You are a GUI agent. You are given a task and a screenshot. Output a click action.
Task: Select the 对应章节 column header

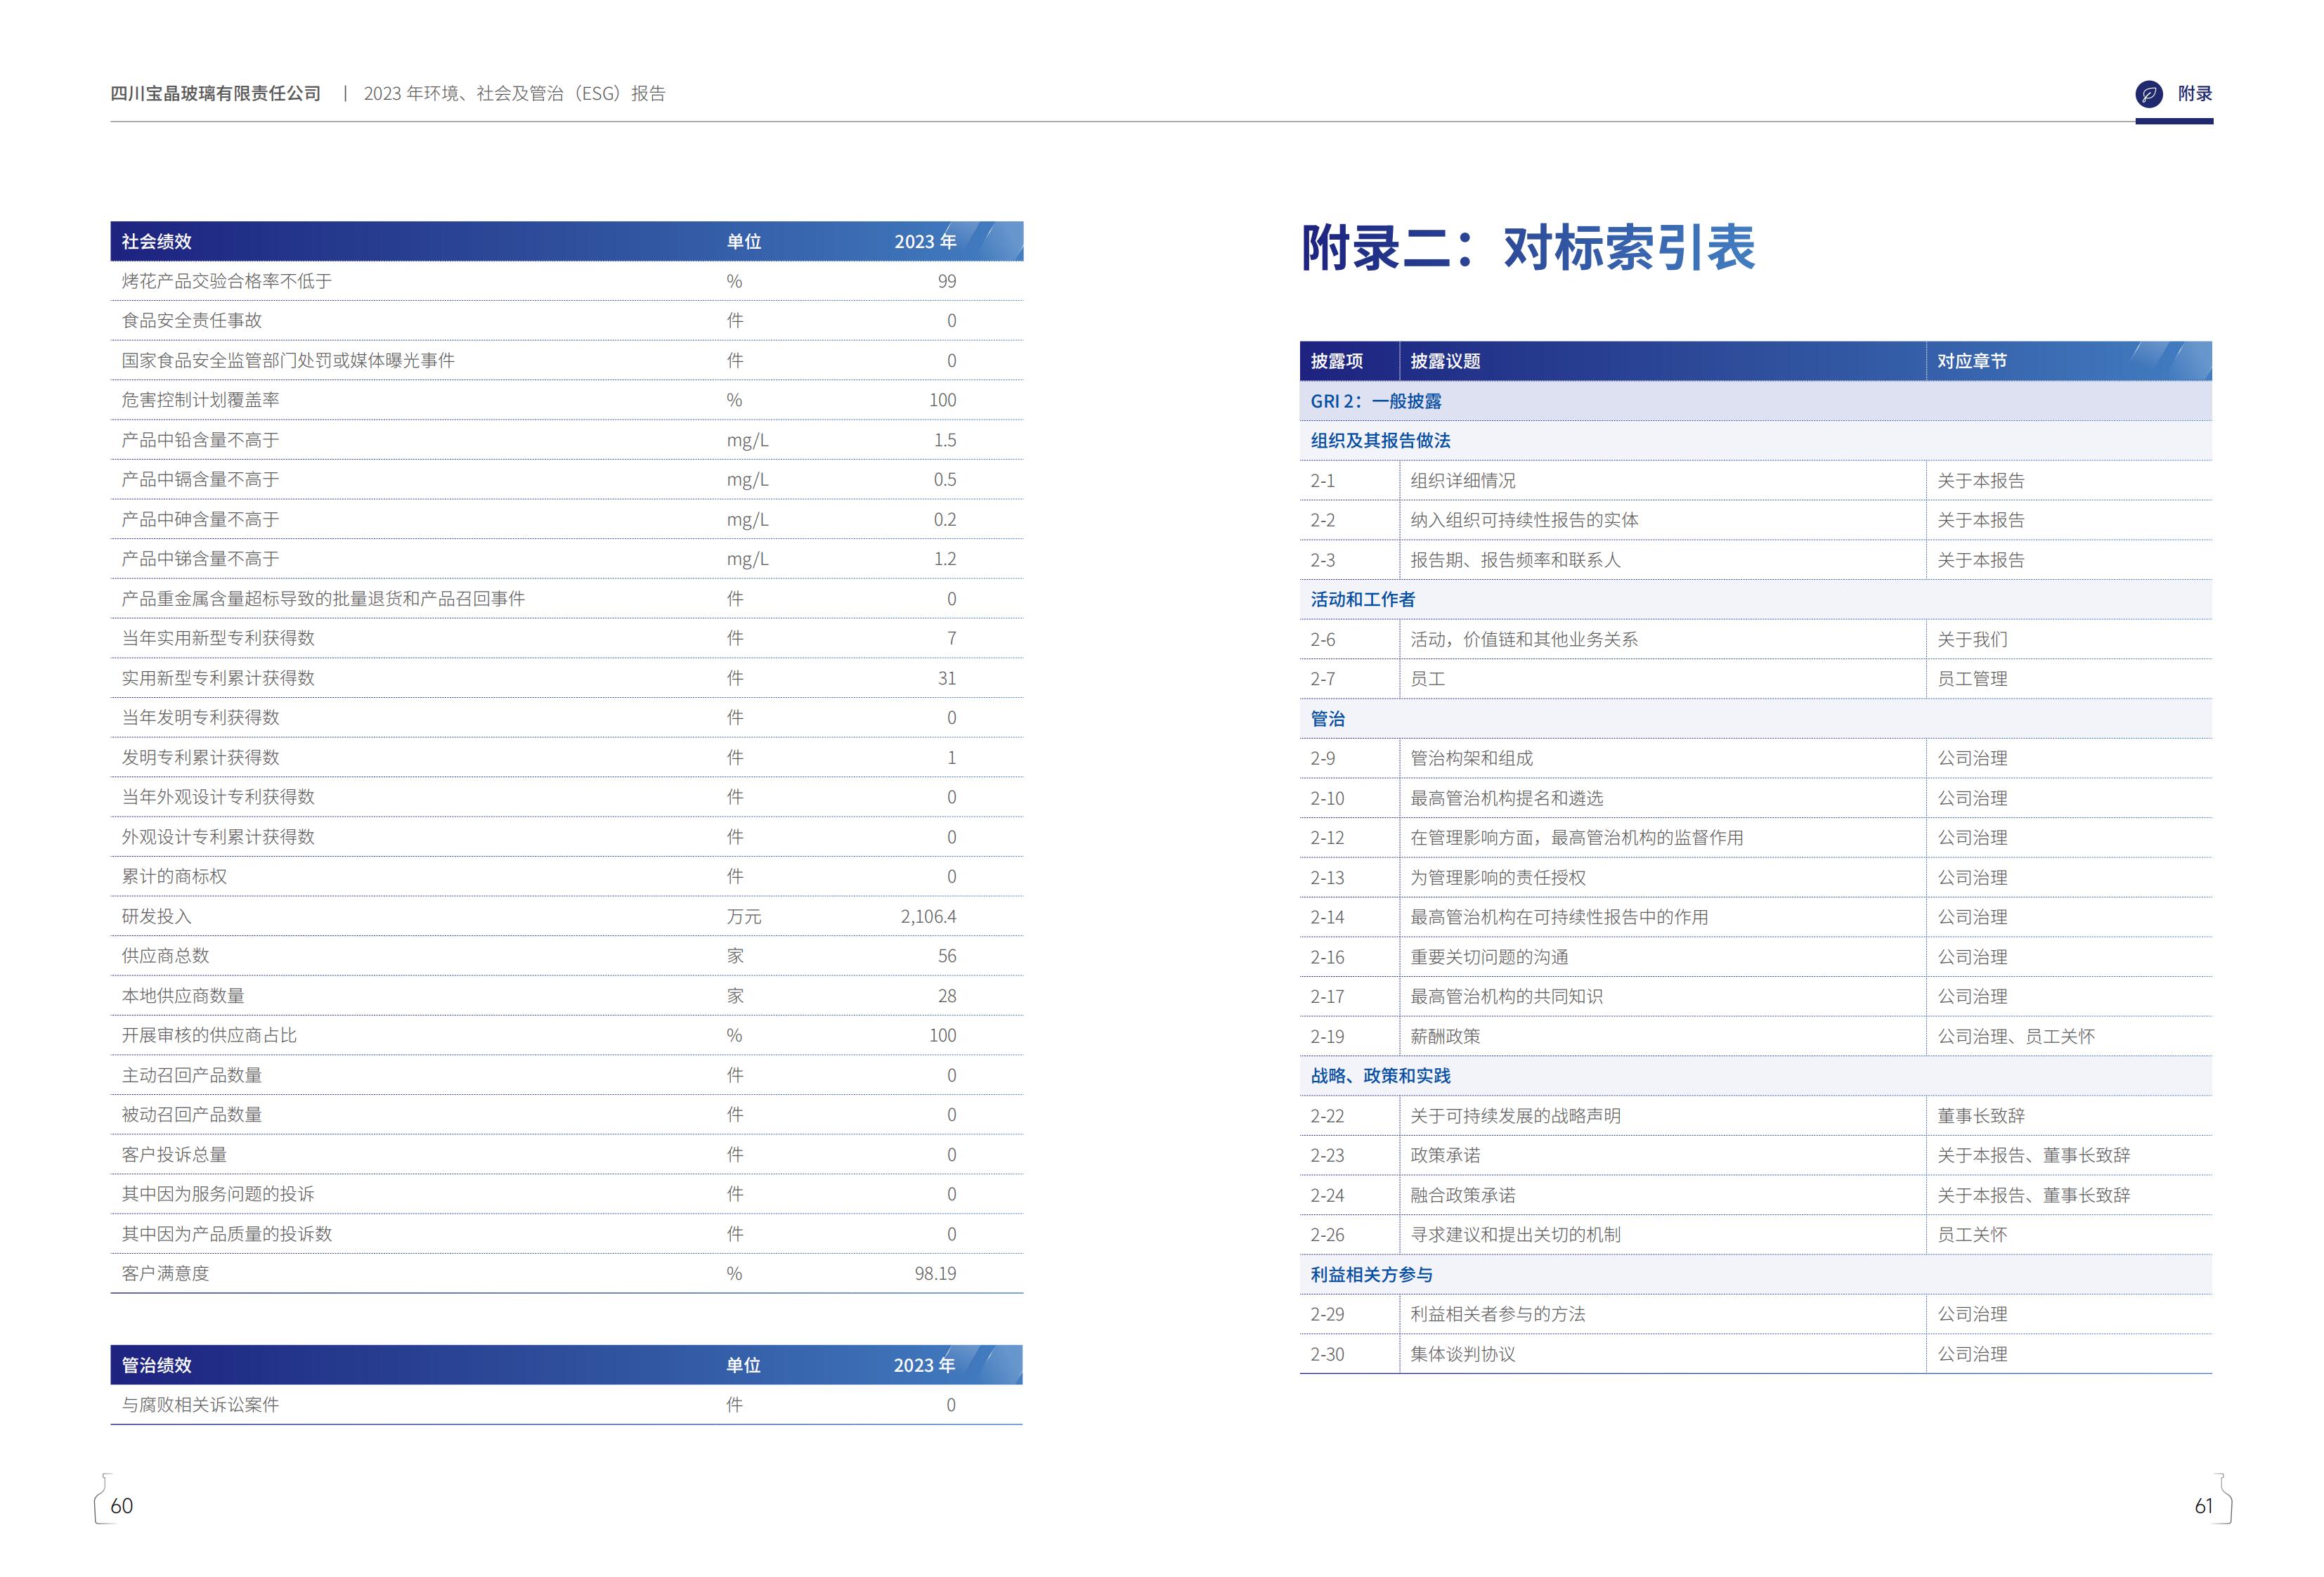click(1972, 361)
